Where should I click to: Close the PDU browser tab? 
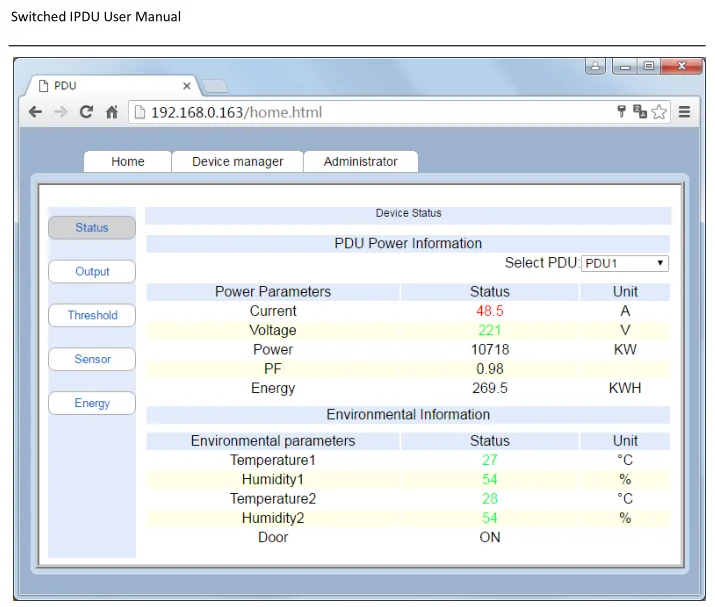tap(186, 86)
